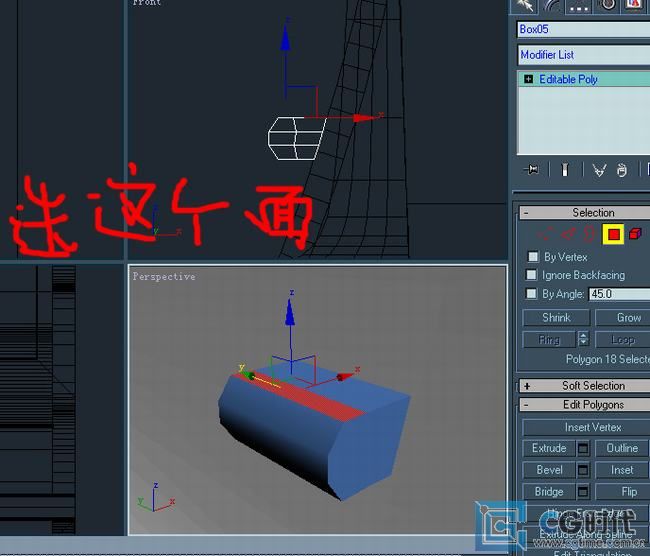The width and height of the screenshot is (650, 556).
Task: Click 'Polygon 18 Selected' status text
Action: pyautogui.click(x=608, y=359)
